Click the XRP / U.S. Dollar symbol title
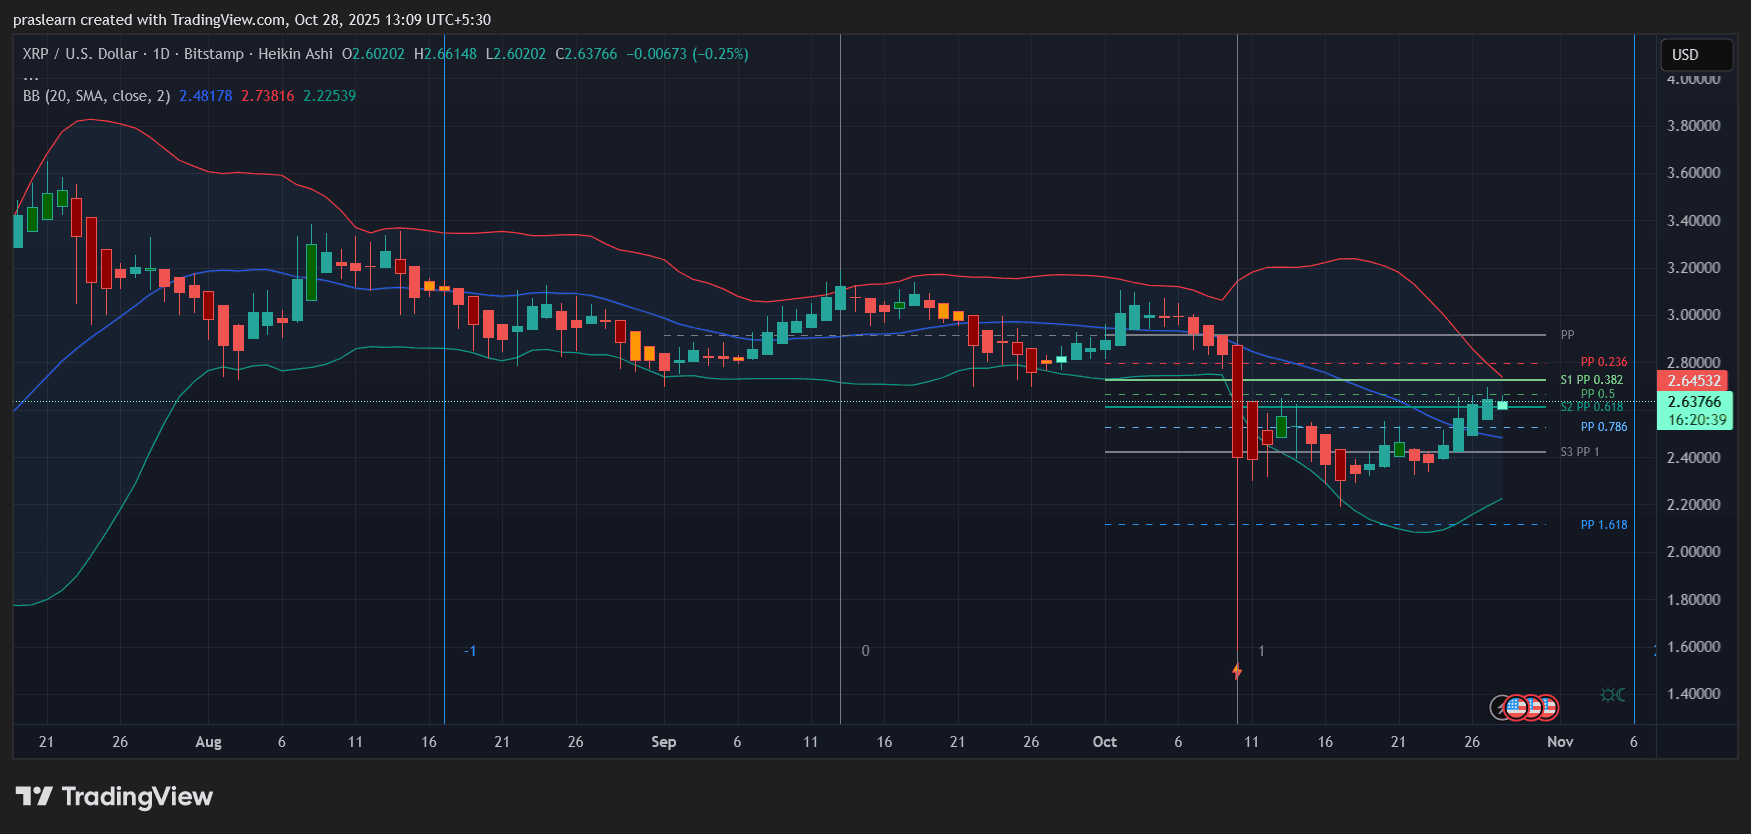This screenshot has width=1751, height=834. [80, 54]
